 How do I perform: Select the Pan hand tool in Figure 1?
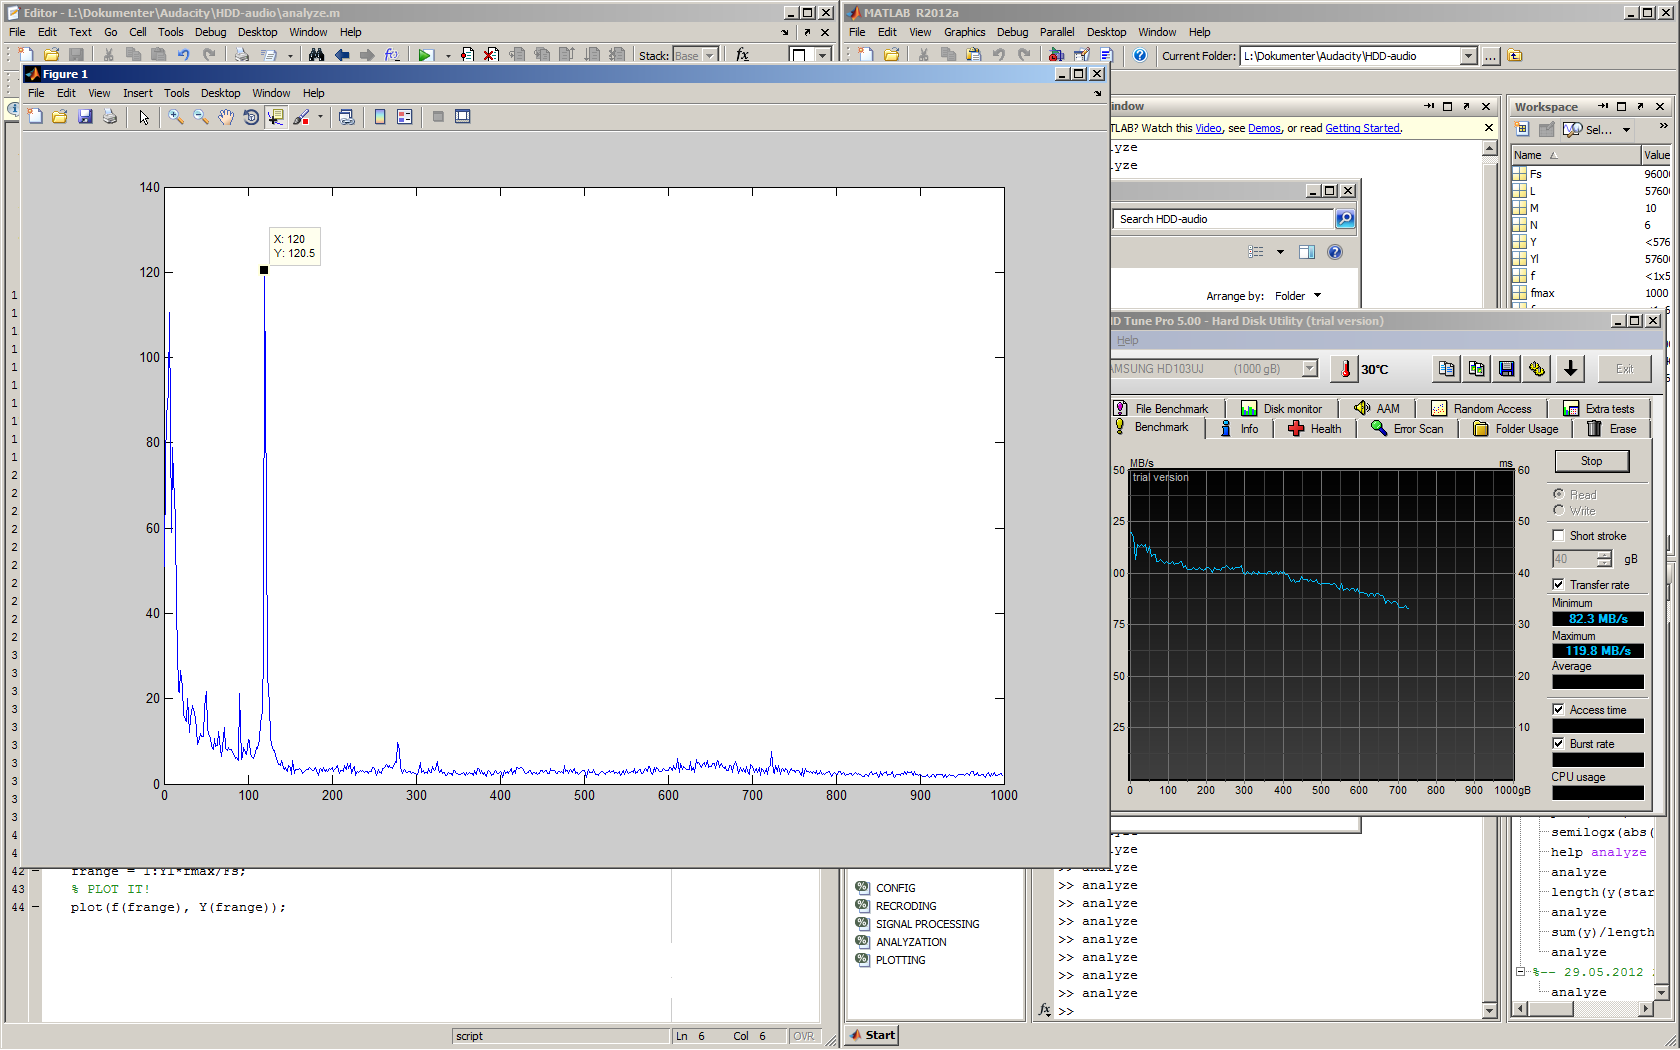point(226,117)
